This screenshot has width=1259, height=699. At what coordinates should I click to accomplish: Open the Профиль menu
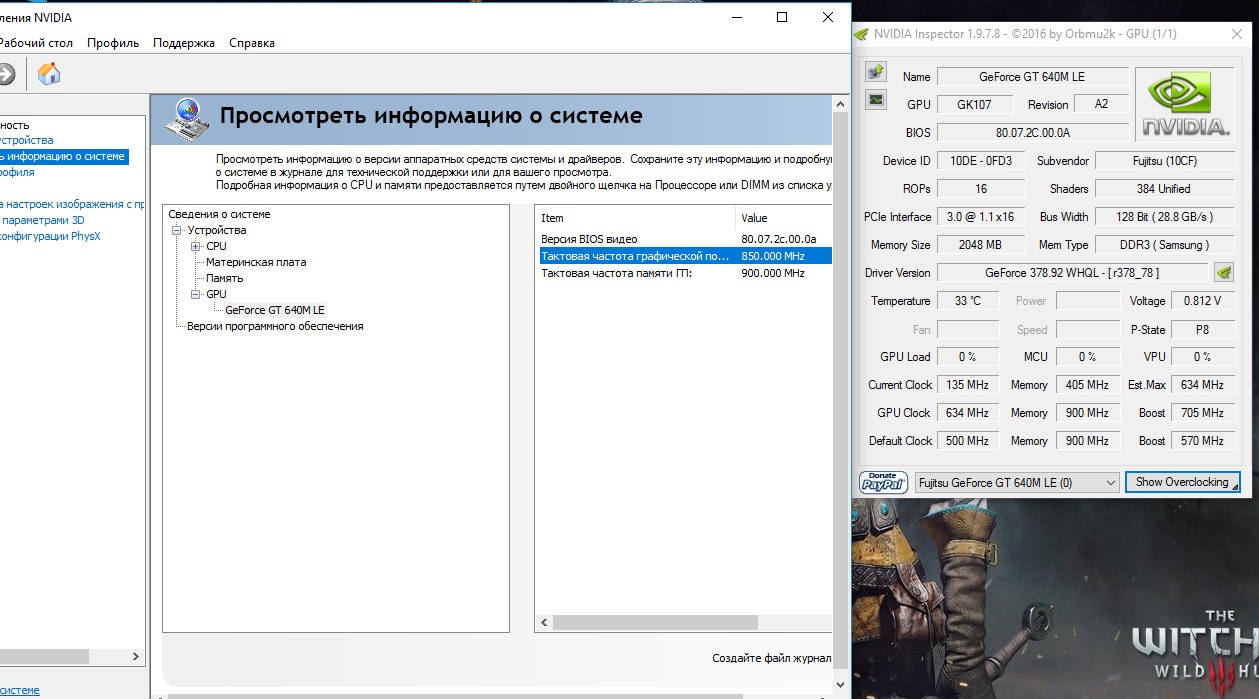pyautogui.click(x=113, y=43)
